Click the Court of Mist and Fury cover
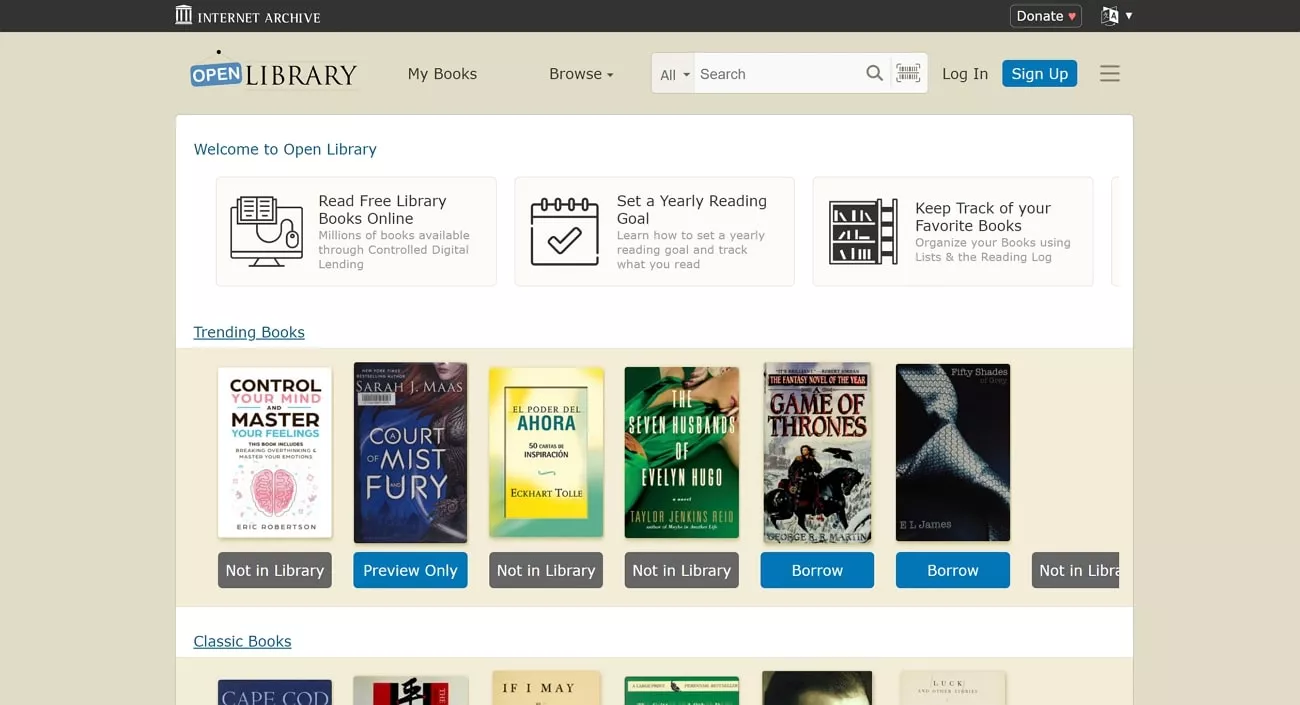Viewport: 1300px width, 705px height. pyautogui.click(x=410, y=452)
